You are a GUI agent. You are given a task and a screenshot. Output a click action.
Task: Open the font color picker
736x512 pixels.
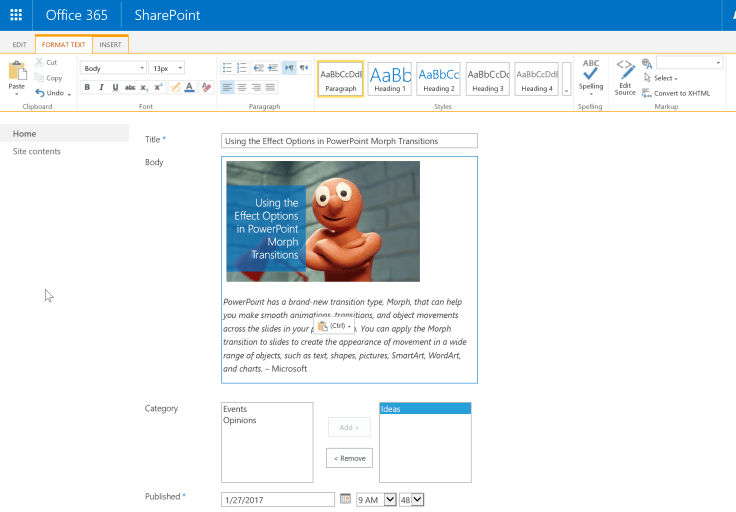[x=190, y=87]
